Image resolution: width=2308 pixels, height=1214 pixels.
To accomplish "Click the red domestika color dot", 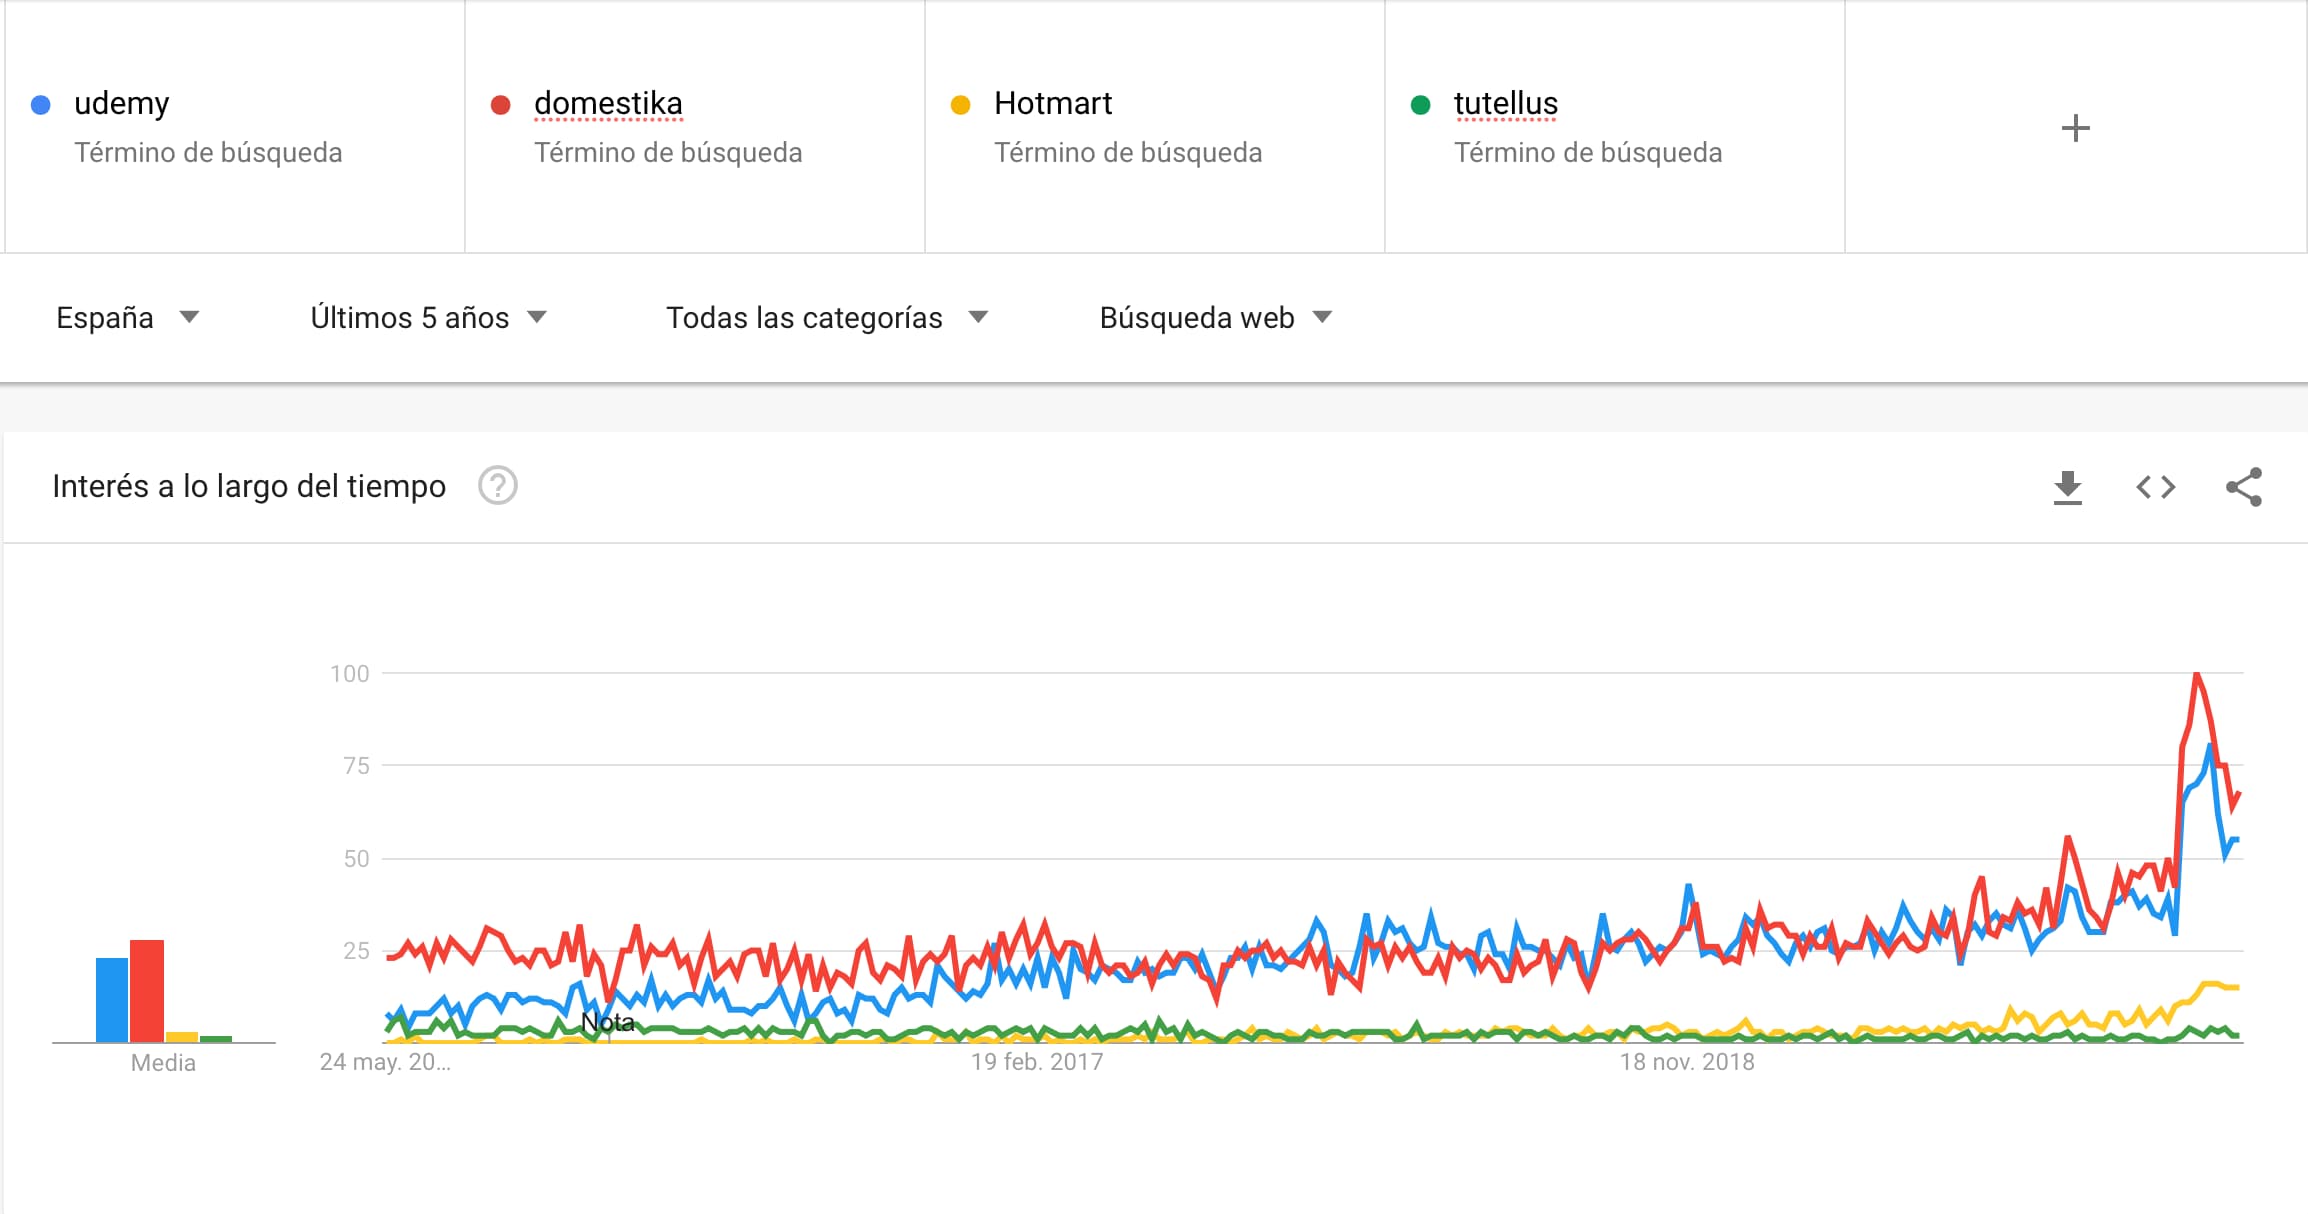I will coord(501,105).
